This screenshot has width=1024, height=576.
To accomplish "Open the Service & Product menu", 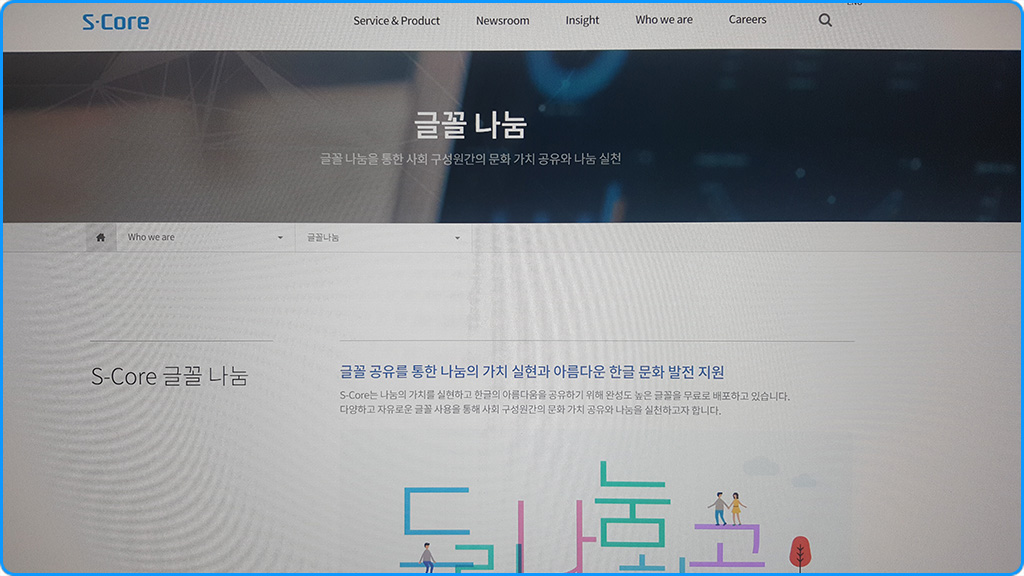I will [395, 20].
